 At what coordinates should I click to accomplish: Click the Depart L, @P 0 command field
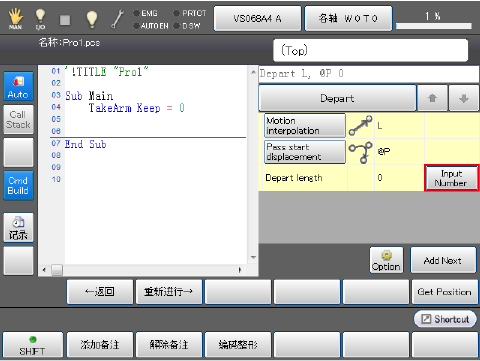pos(369,74)
